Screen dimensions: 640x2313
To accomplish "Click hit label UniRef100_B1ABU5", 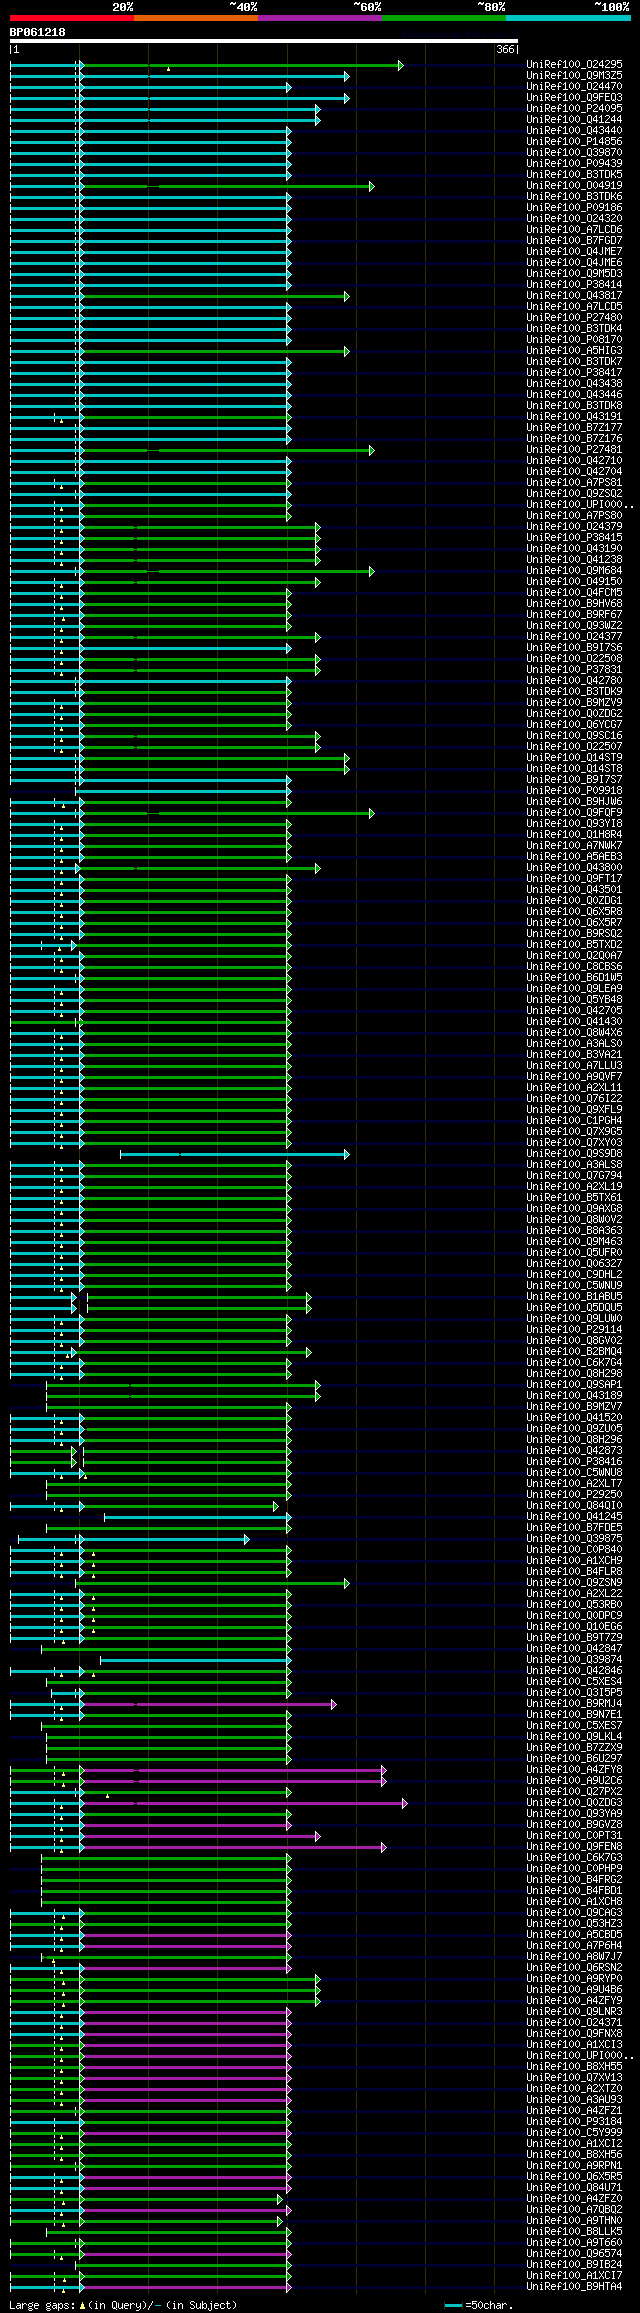I will tap(574, 1297).
